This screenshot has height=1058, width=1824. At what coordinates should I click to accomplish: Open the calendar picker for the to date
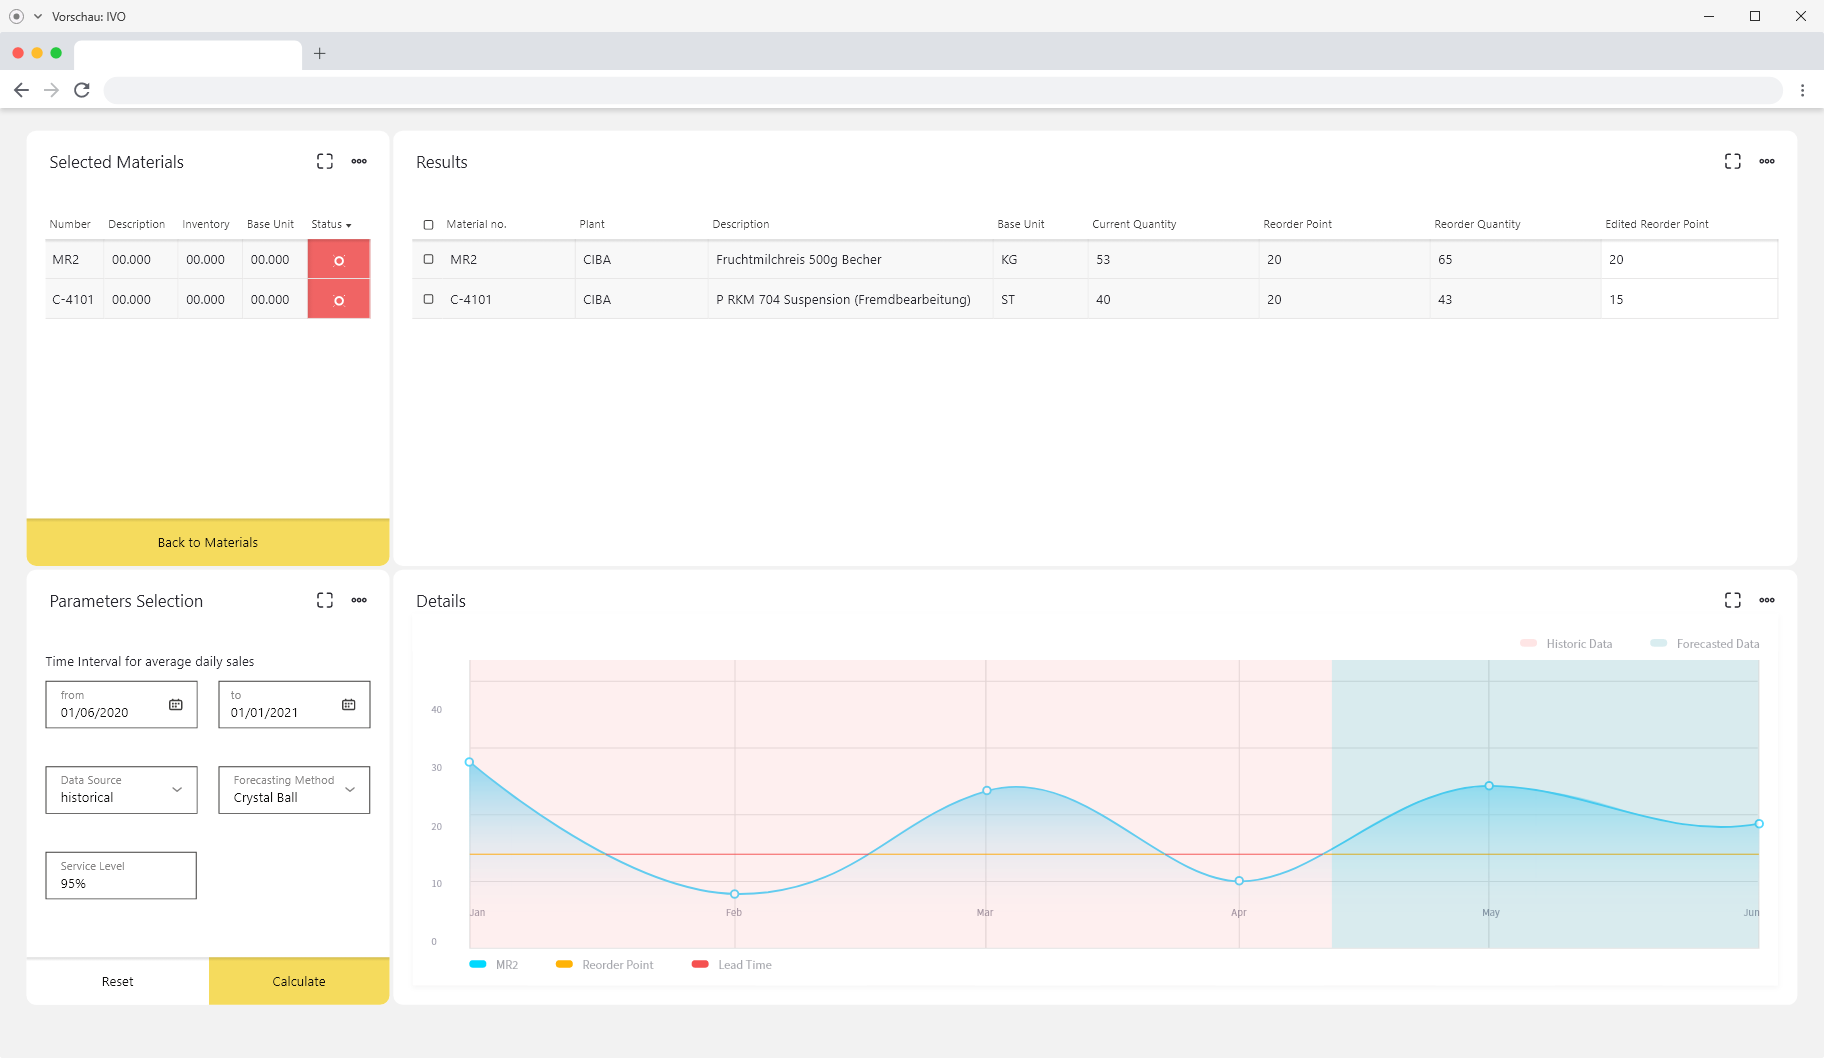coord(349,705)
